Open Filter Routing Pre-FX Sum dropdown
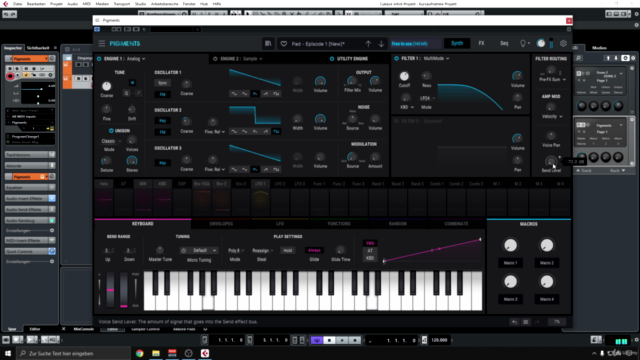Screen dimensions: 640x360 tap(553, 80)
